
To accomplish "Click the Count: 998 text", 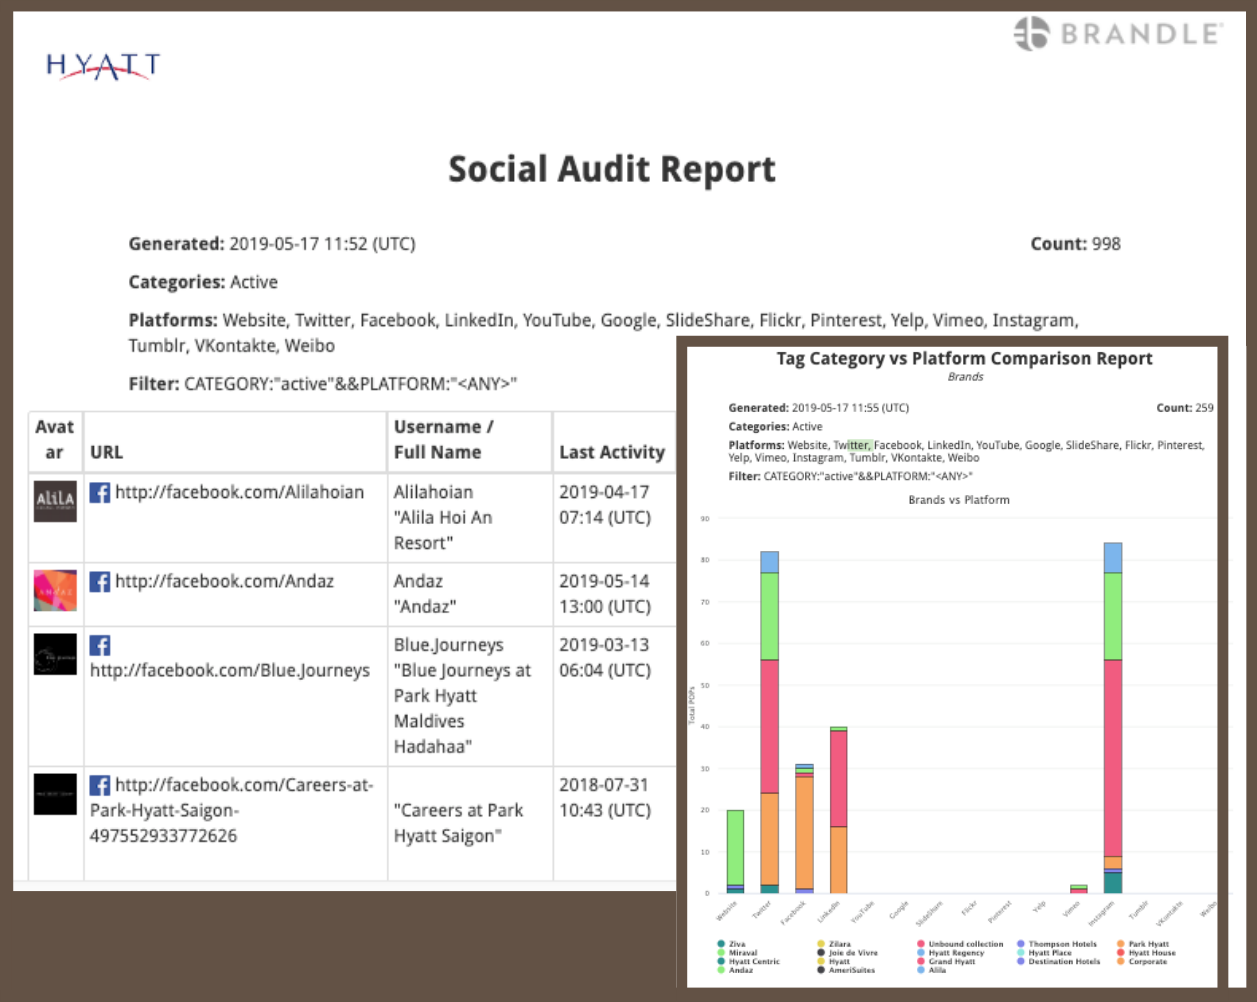I will tap(1075, 244).
